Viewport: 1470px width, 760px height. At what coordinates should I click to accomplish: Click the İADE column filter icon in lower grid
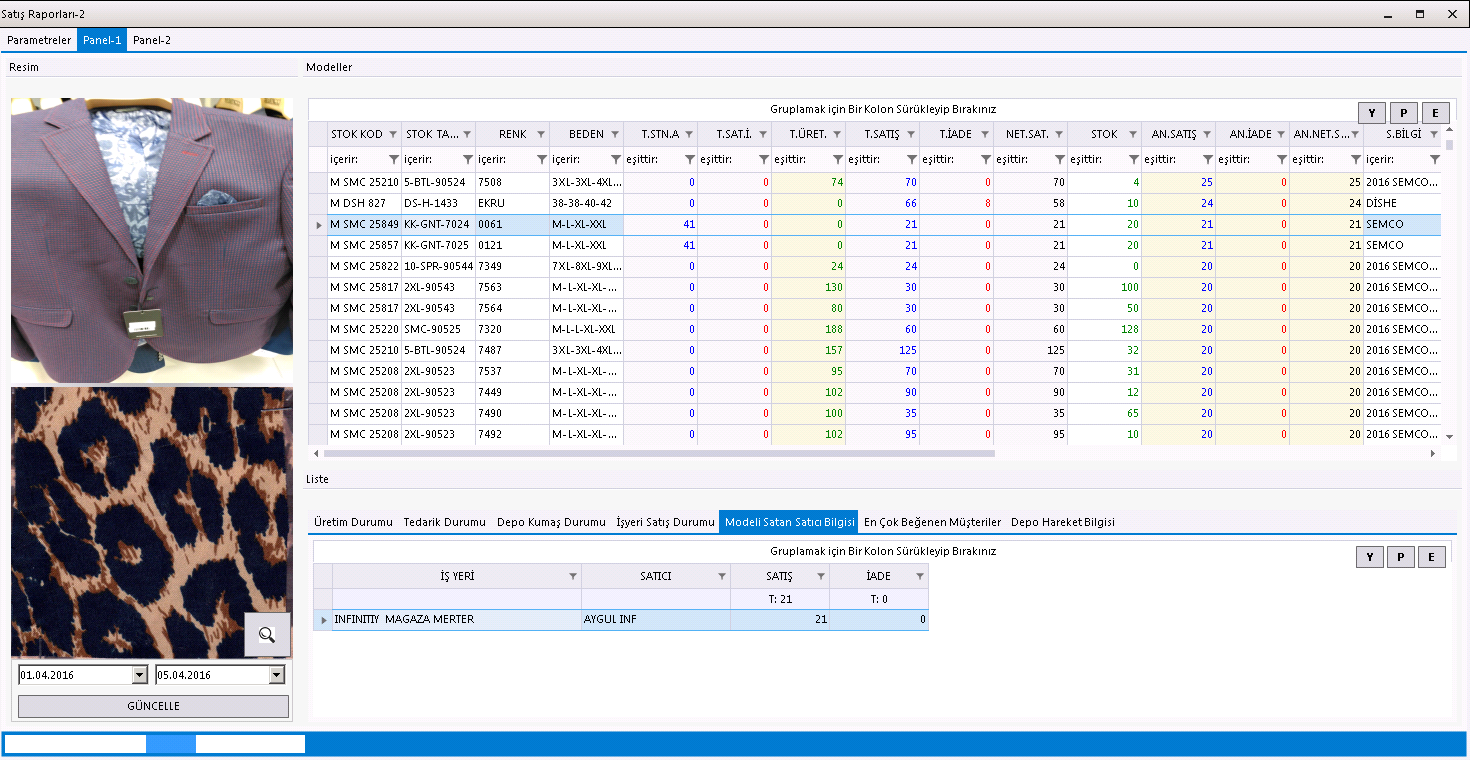920,576
